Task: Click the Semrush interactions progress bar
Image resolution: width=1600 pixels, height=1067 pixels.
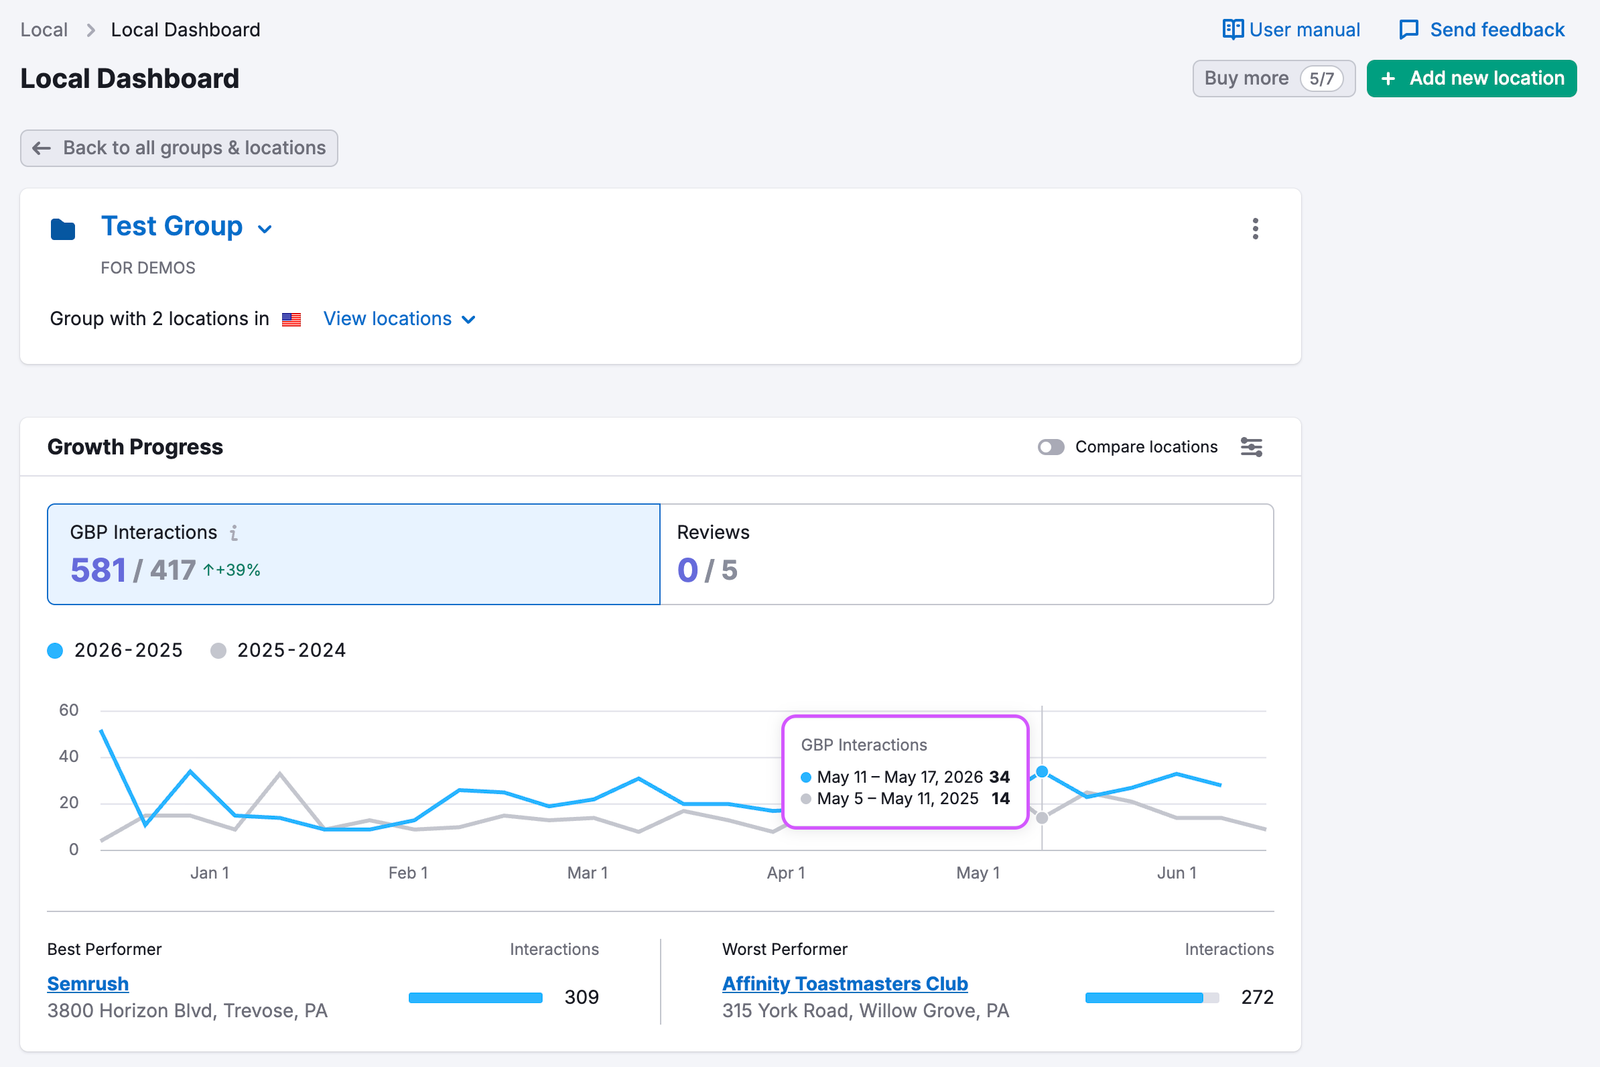Action: coord(475,998)
